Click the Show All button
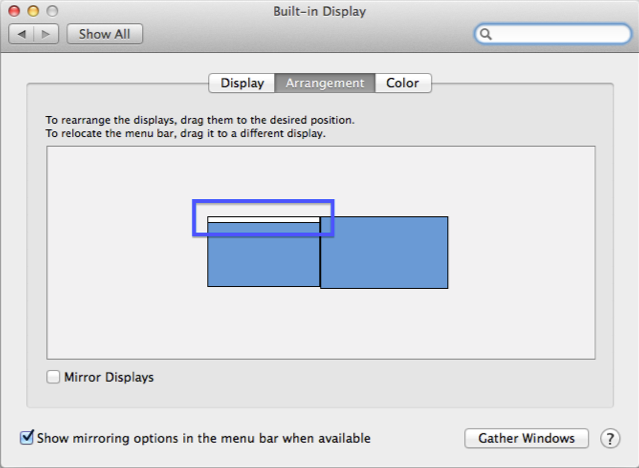 click(x=105, y=34)
